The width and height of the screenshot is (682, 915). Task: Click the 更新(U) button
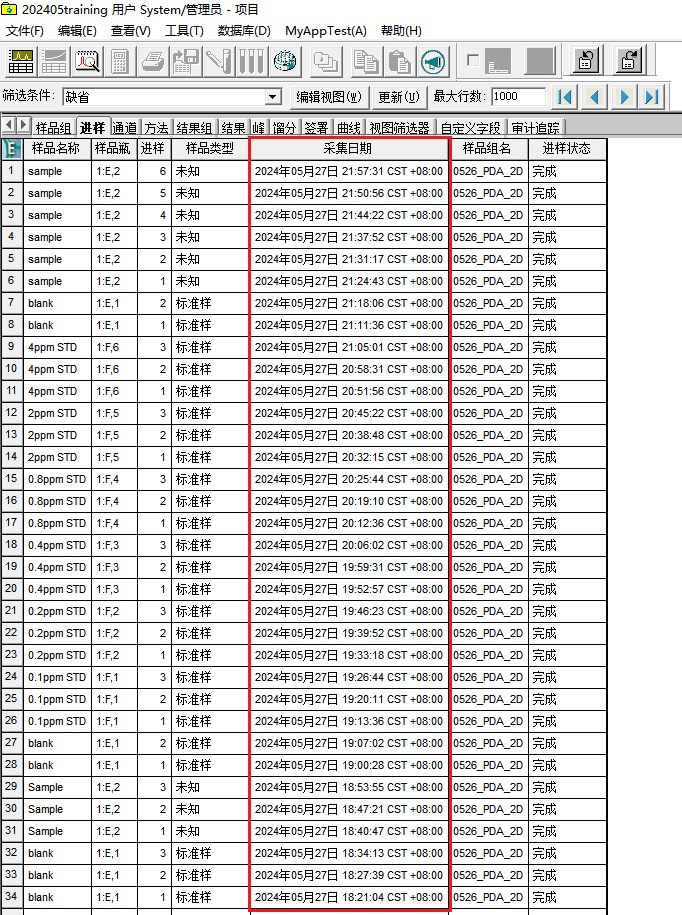pos(399,97)
